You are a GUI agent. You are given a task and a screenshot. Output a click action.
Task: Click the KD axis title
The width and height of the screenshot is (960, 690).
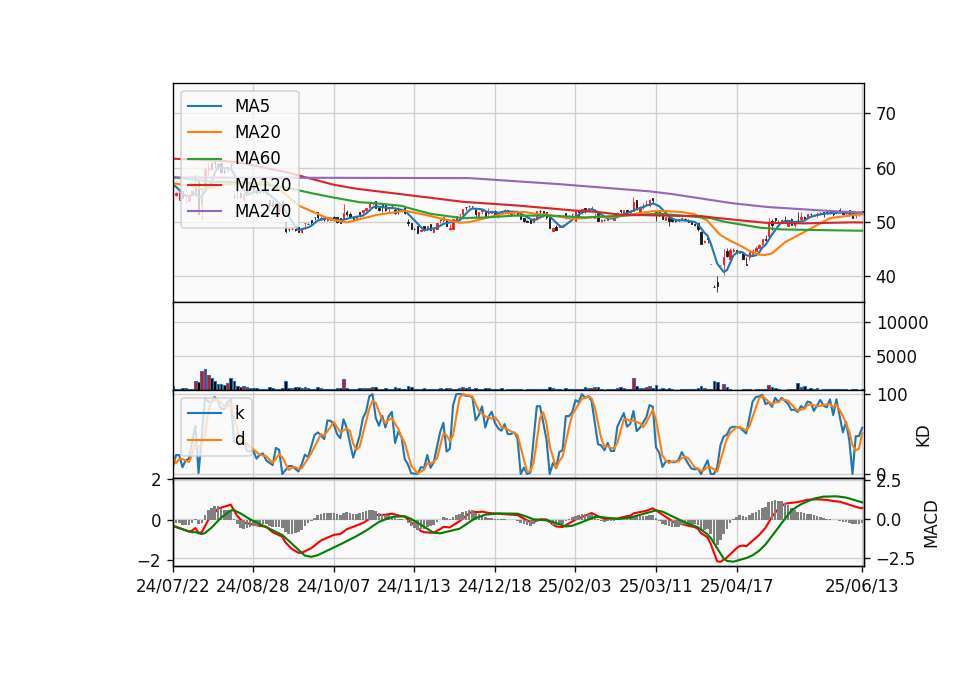(x=923, y=437)
